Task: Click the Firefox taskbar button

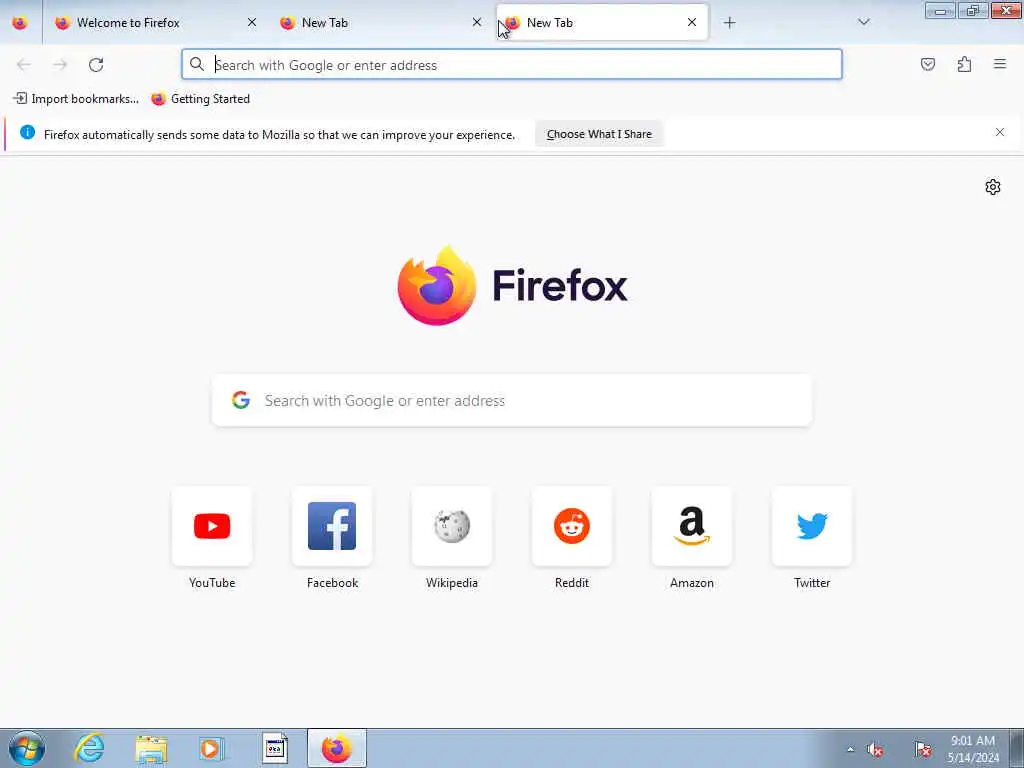Action: pos(337,748)
